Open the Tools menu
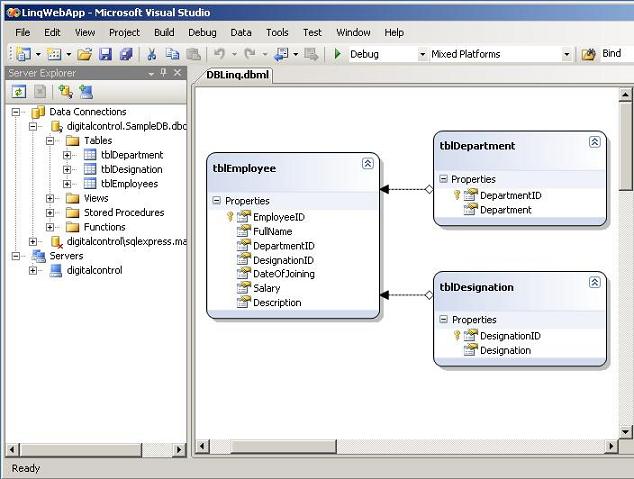 (x=277, y=32)
